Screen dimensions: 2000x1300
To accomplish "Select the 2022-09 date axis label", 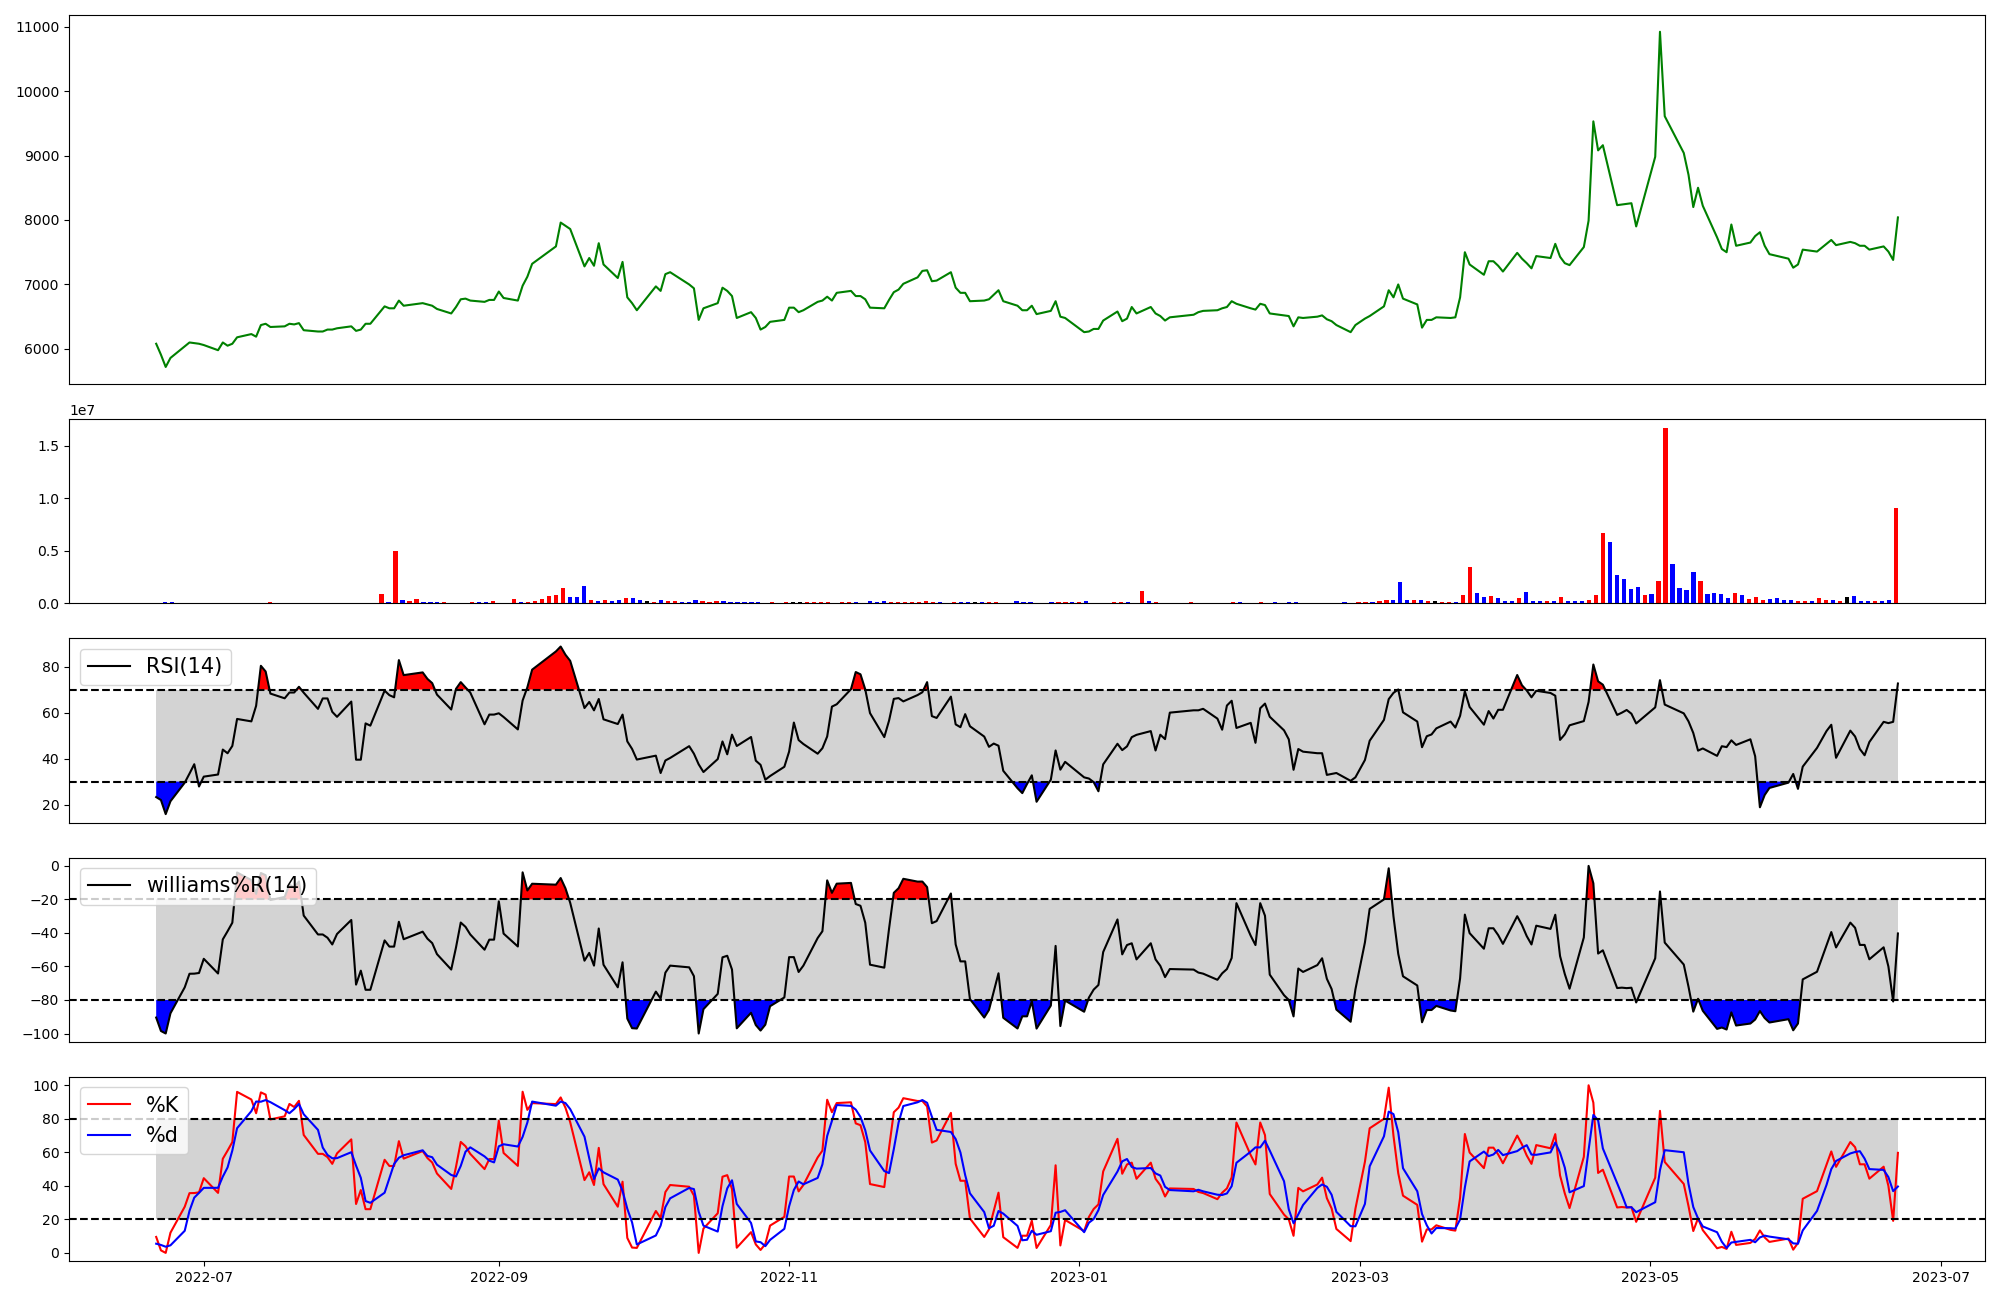I will coord(498,1277).
